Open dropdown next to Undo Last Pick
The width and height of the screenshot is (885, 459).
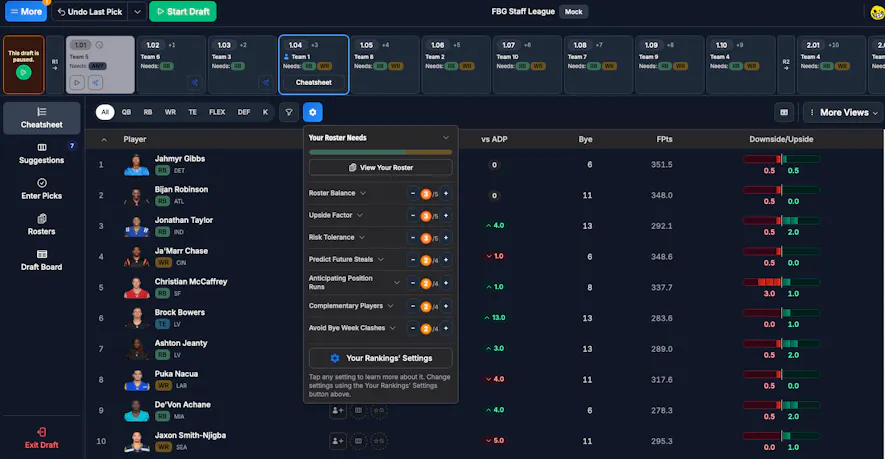click(x=137, y=11)
